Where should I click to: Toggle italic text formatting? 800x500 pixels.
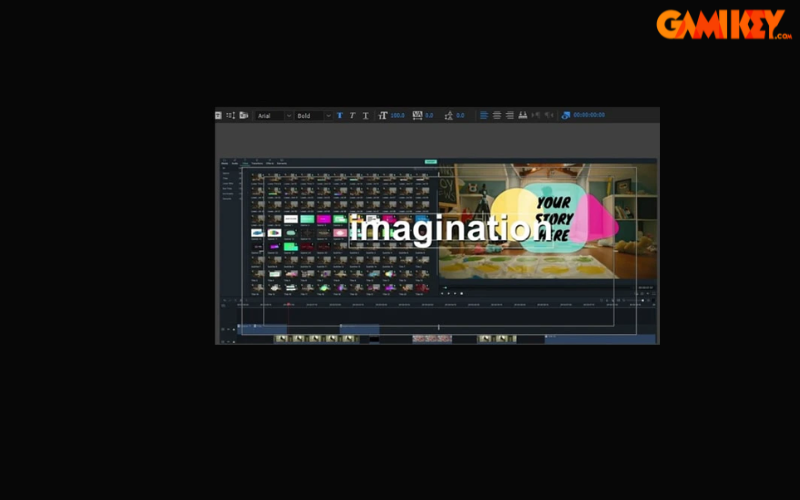coord(353,116)
